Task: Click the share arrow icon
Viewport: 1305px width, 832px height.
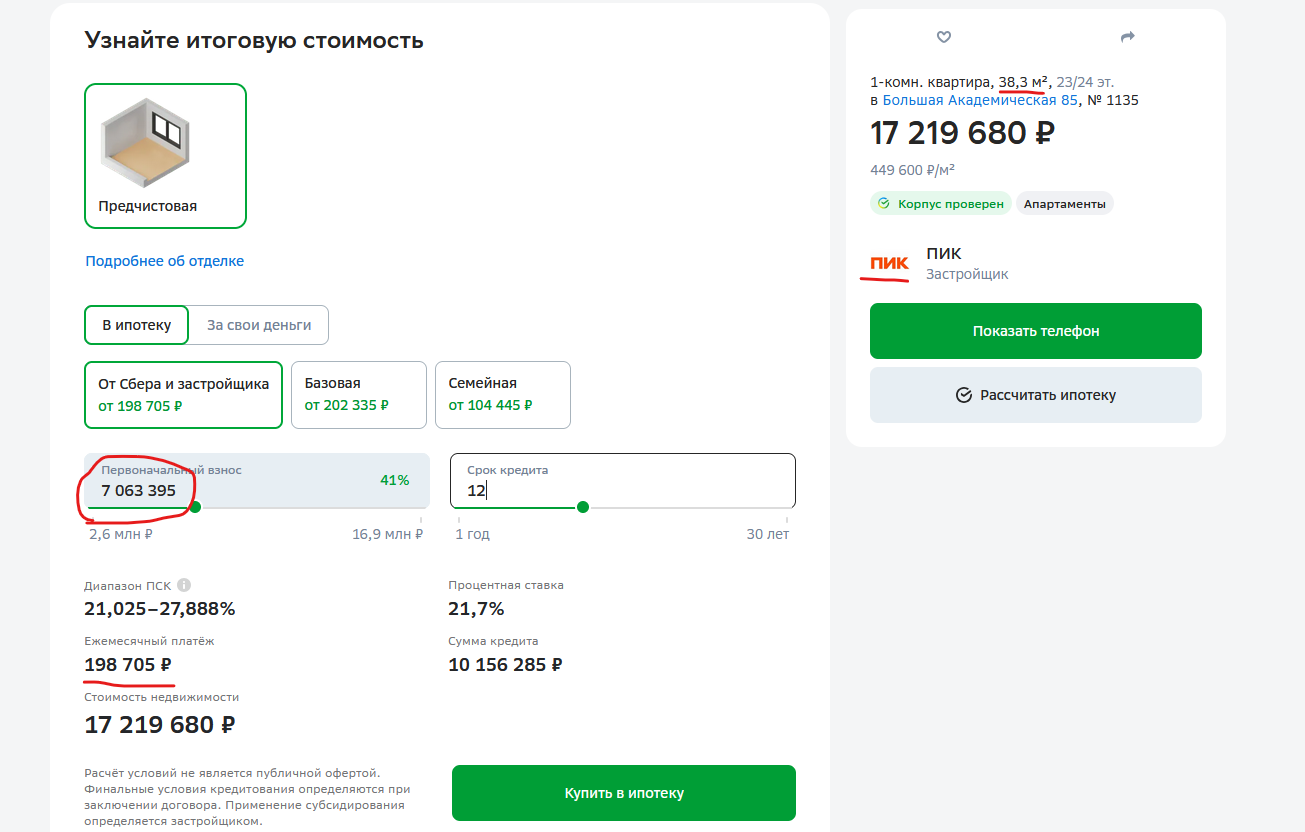Action: (1128, 37)
